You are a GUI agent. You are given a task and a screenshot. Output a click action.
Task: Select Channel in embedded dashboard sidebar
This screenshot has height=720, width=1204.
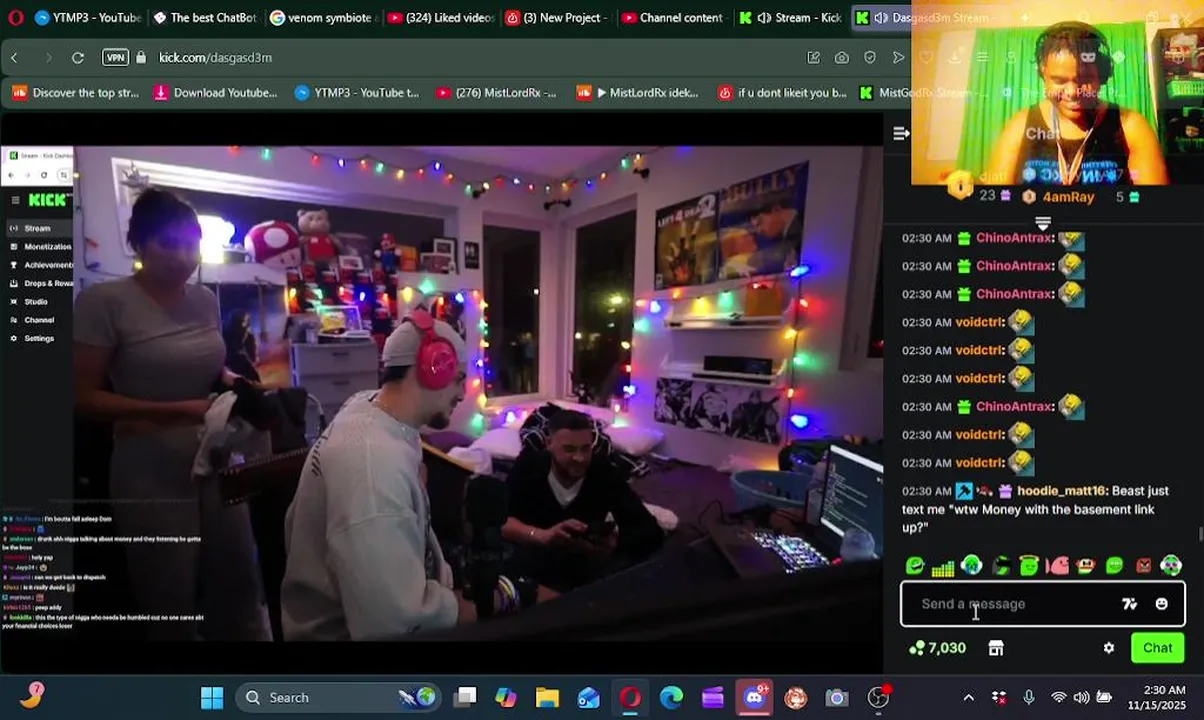[32, 320]
